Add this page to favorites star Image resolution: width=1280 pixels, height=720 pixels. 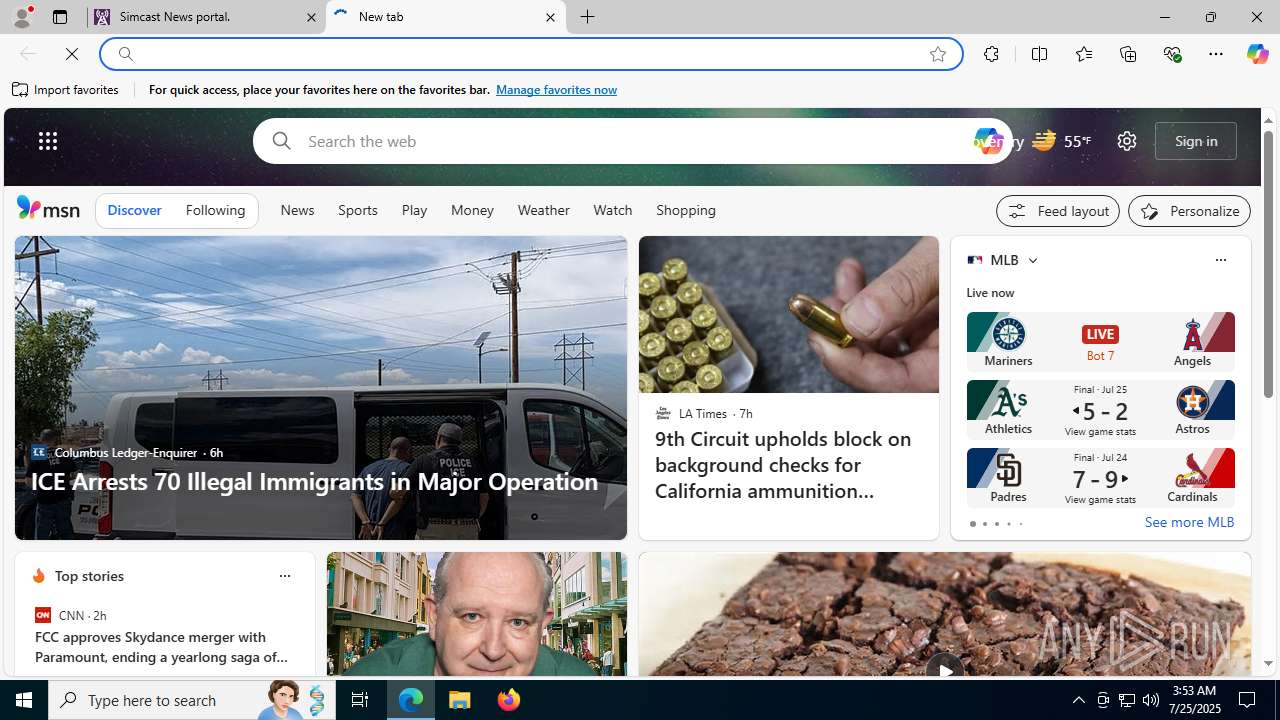pyautogui.click(x=937, y=54)
